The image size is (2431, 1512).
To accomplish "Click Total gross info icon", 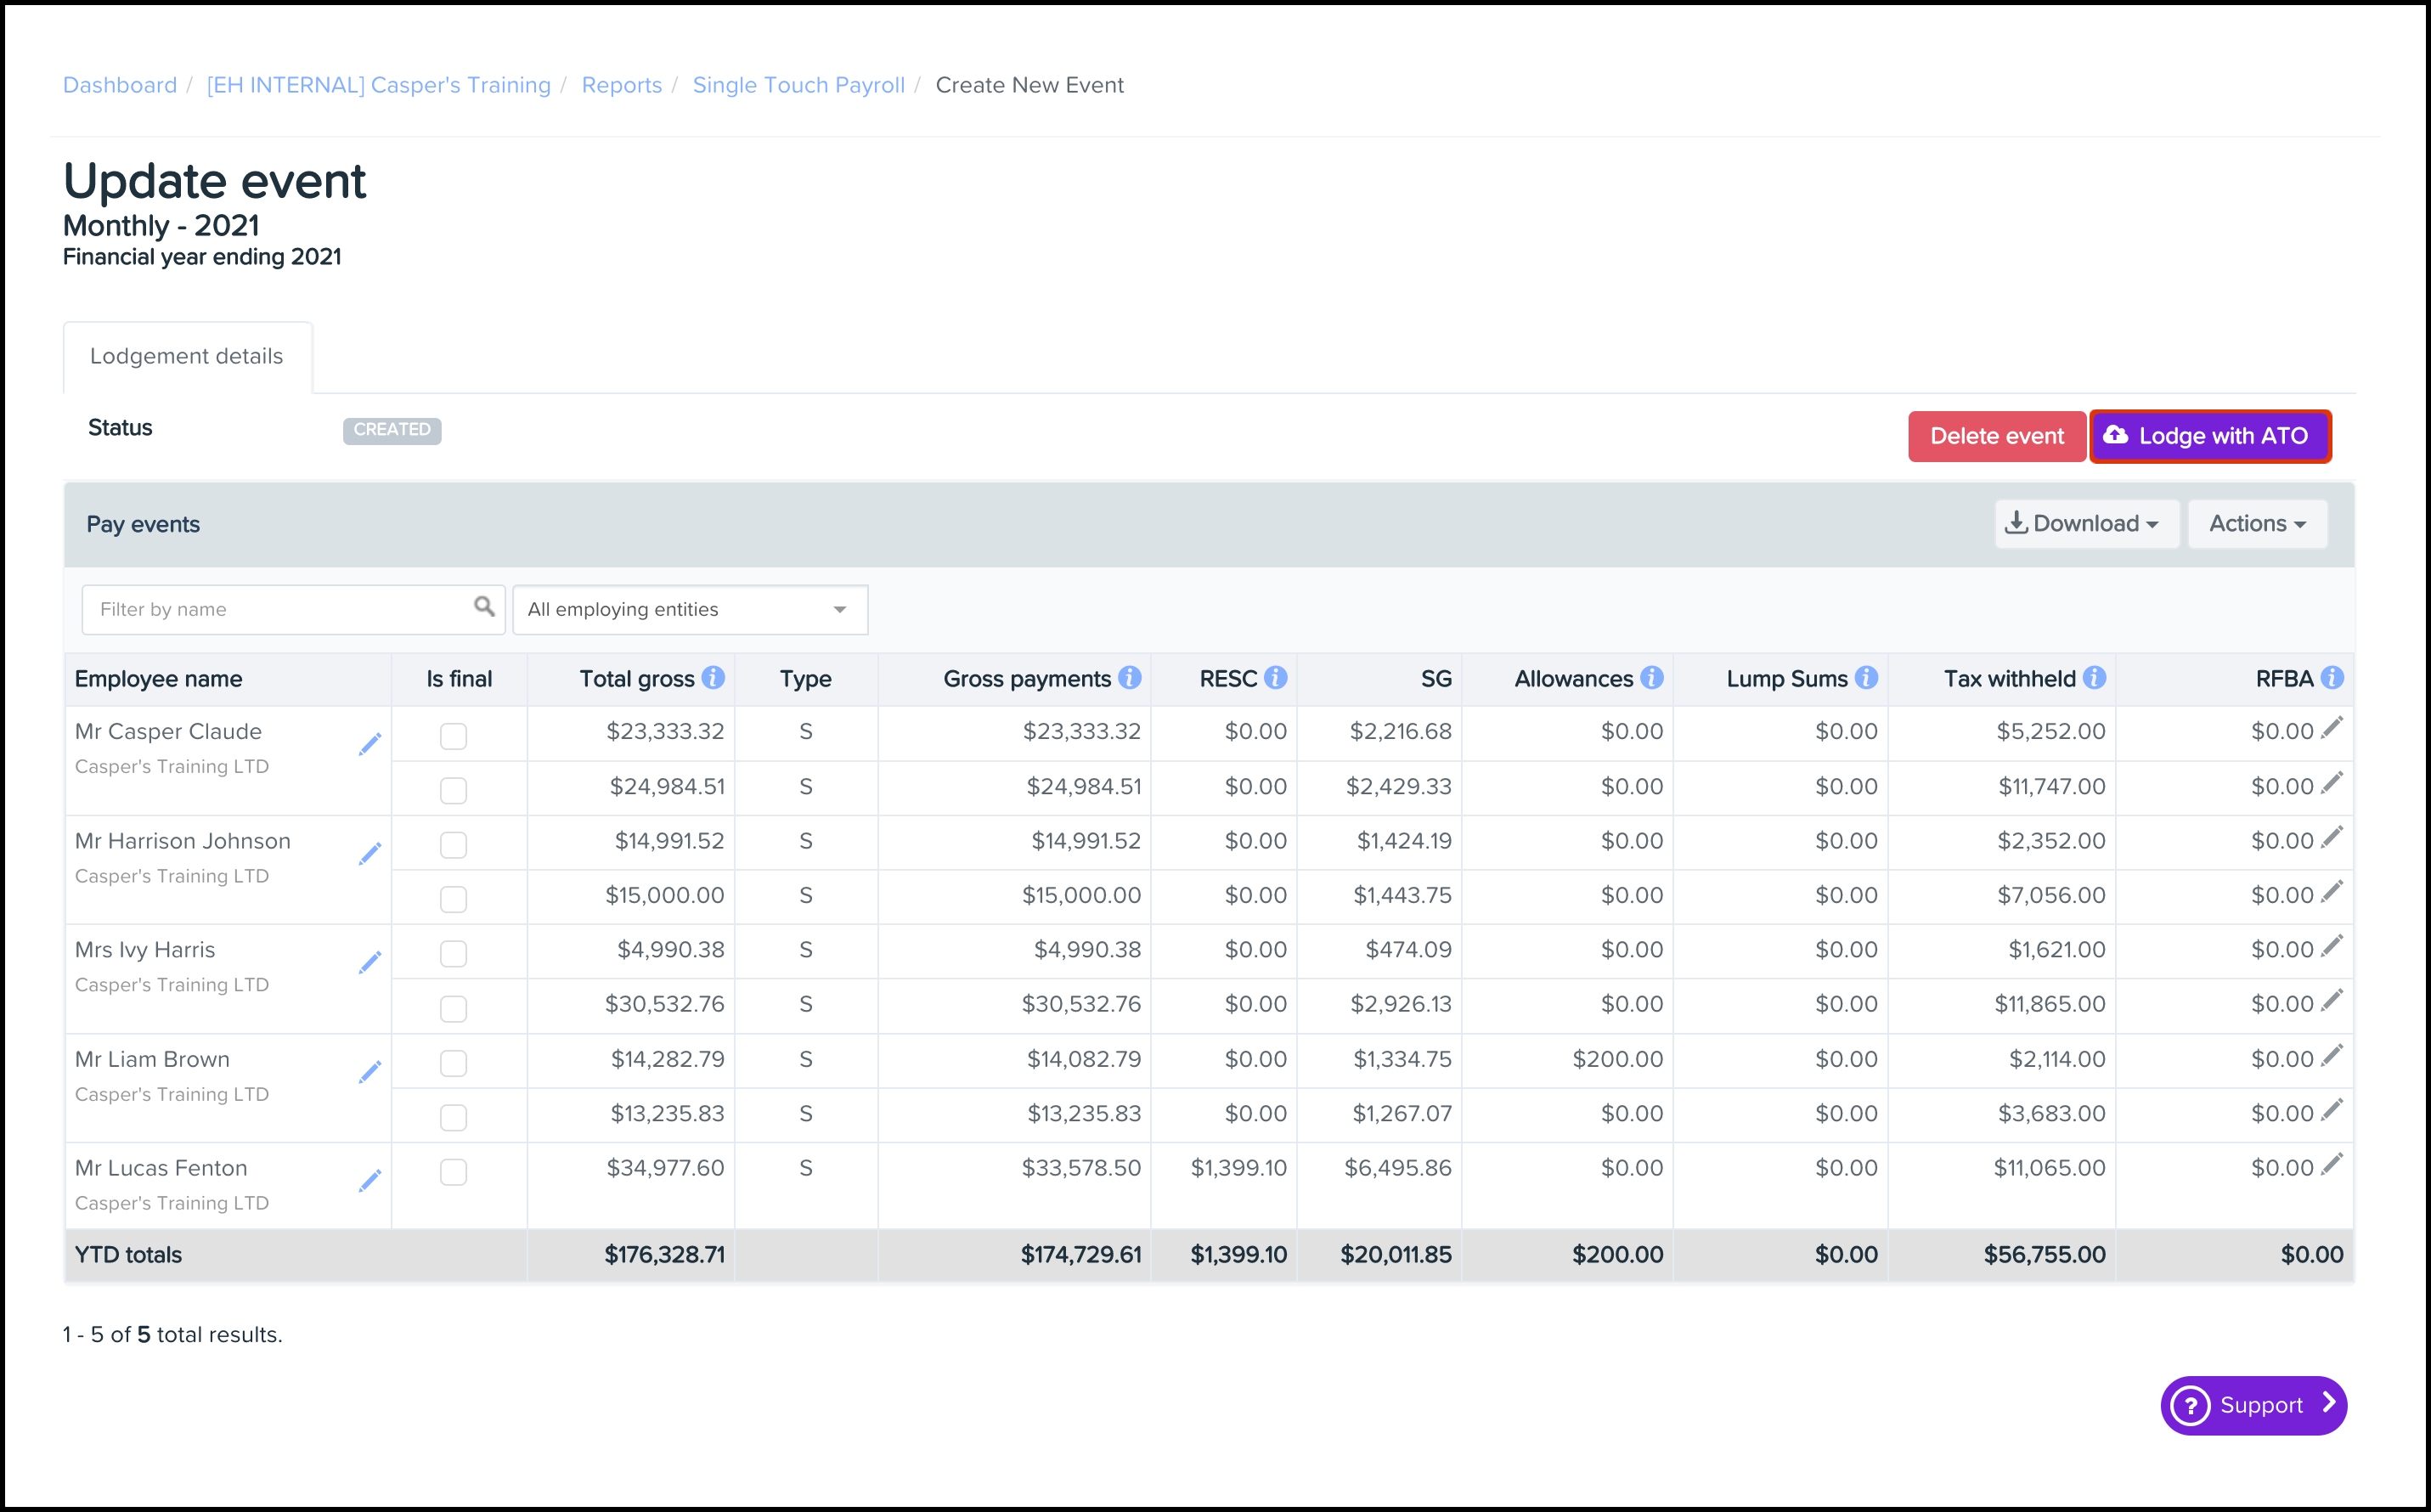I will point(713,678).
